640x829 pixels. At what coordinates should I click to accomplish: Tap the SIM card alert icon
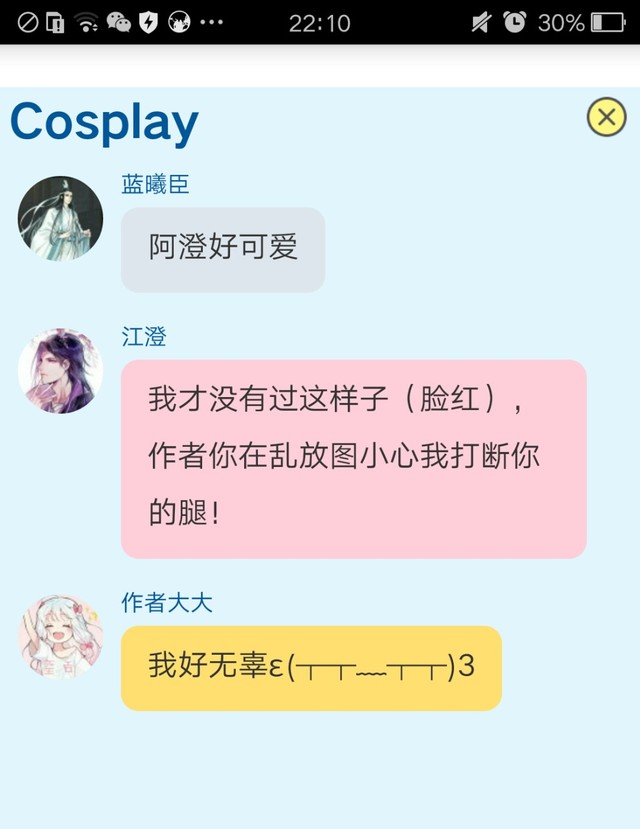point(55,23)
